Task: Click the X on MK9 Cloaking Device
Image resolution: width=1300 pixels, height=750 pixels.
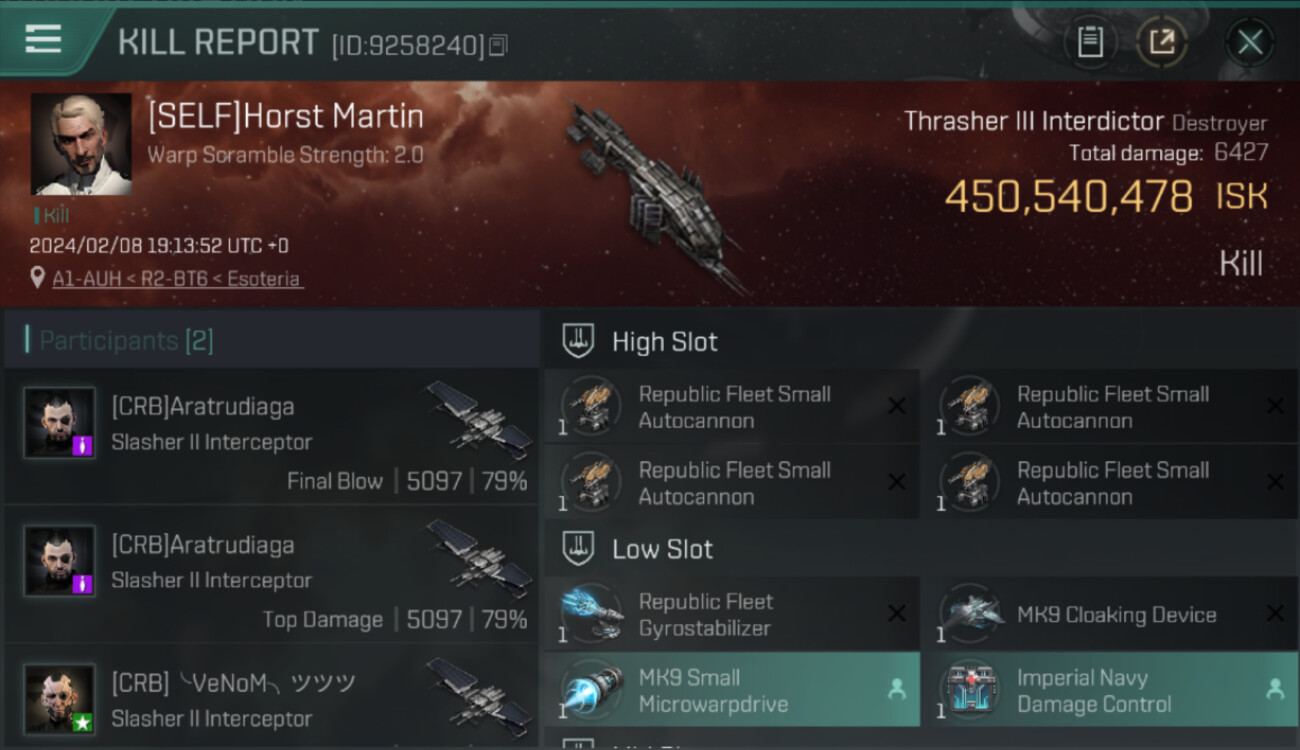Action: point(1275,613)
